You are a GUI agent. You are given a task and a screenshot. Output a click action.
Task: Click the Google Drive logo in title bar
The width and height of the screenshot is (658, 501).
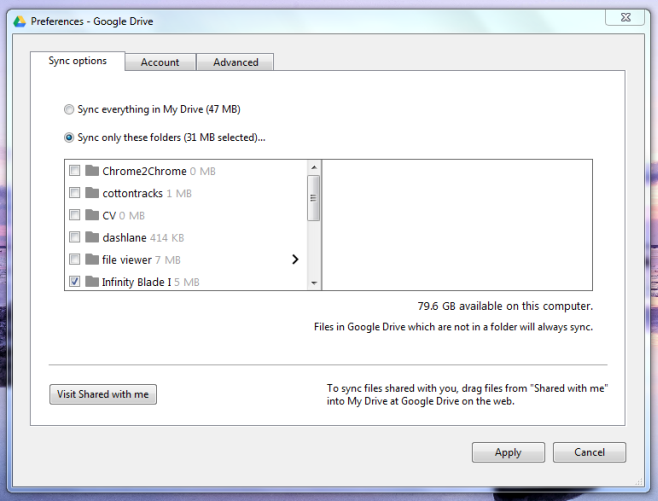click(19, 21)
